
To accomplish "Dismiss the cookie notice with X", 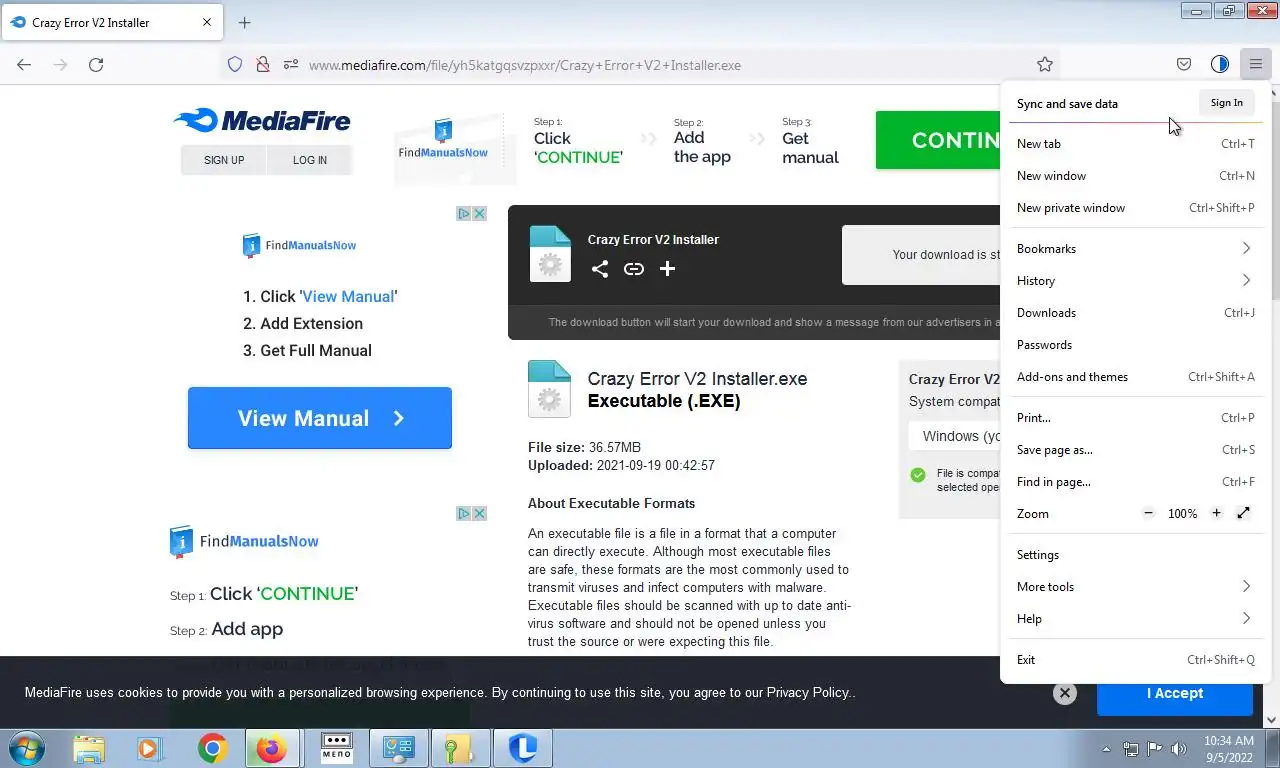I will tap(1065, 693).
